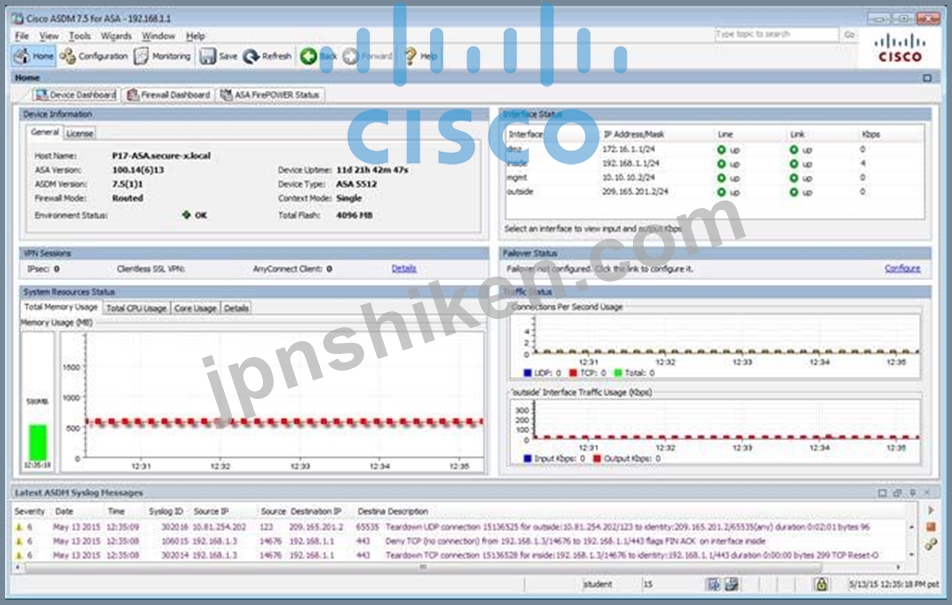Viewport: 952px width, 605px height.
Task: Float the Latest ASDM Syslog Messages panel
Action: [897, 493]
